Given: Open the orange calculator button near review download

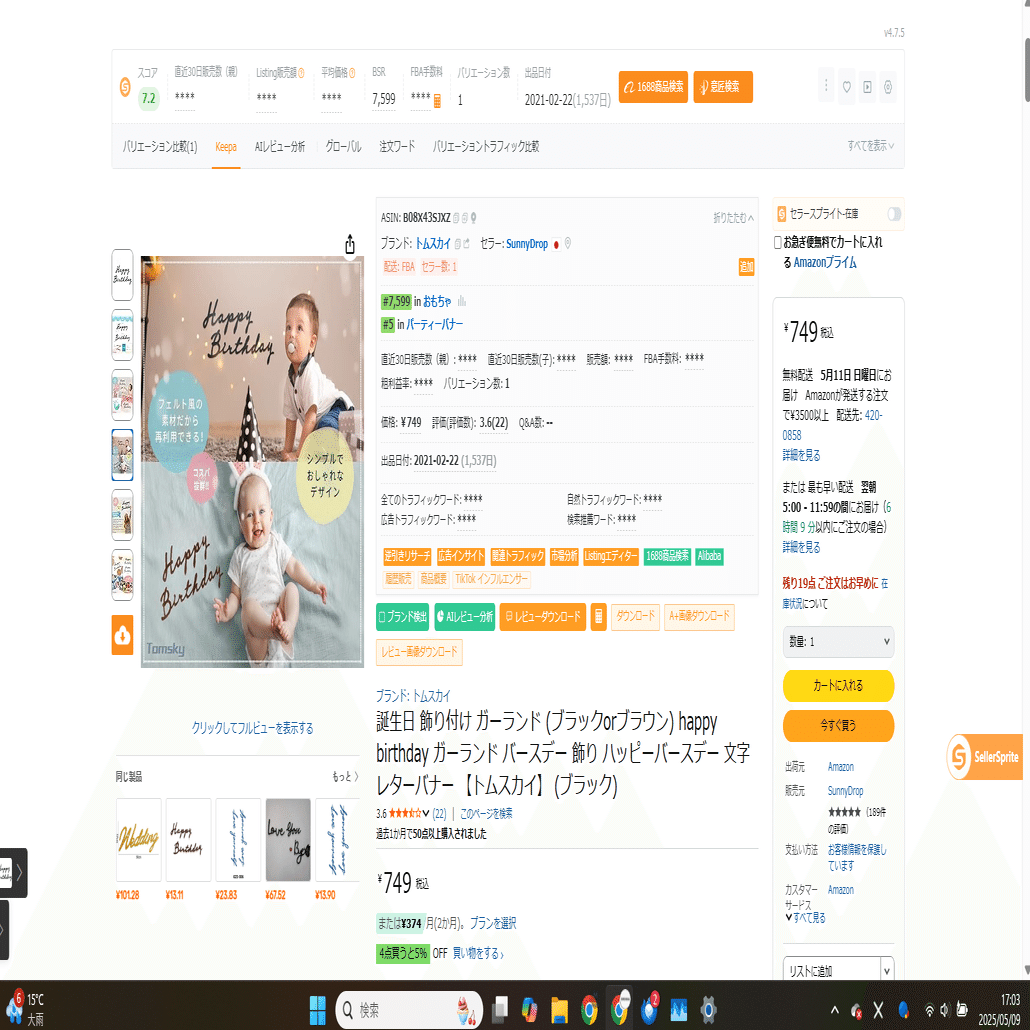Looking at the screenshot, I should 598,617.
